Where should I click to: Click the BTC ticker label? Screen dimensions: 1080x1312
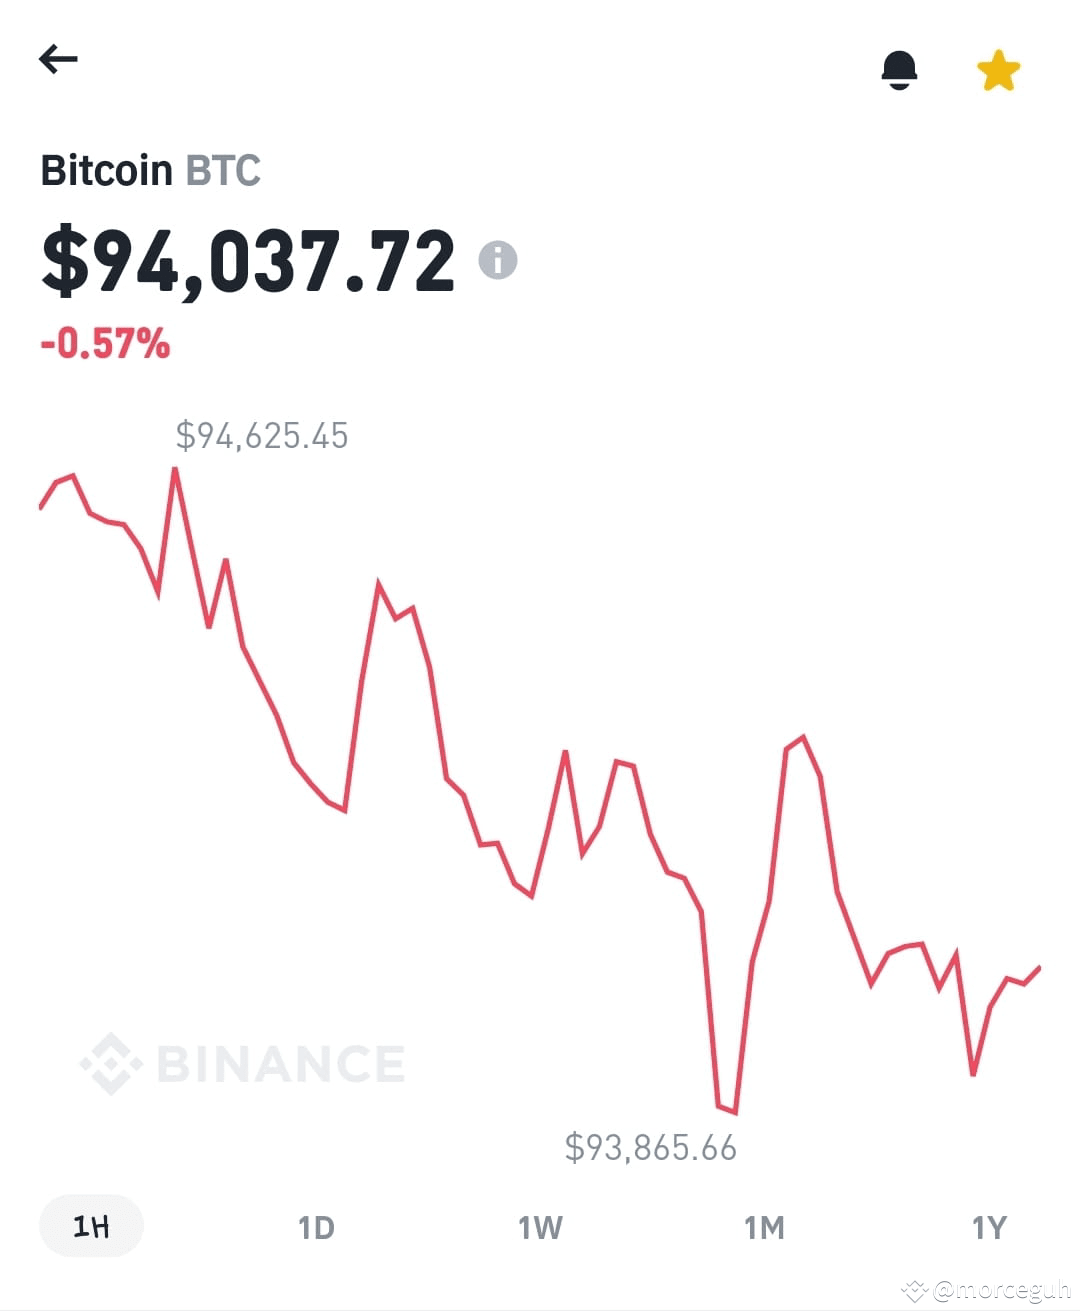[222, 170]
